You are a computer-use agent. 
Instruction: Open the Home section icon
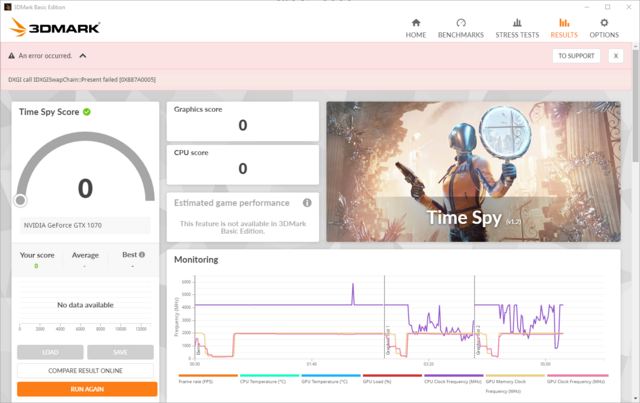point(416,23)
